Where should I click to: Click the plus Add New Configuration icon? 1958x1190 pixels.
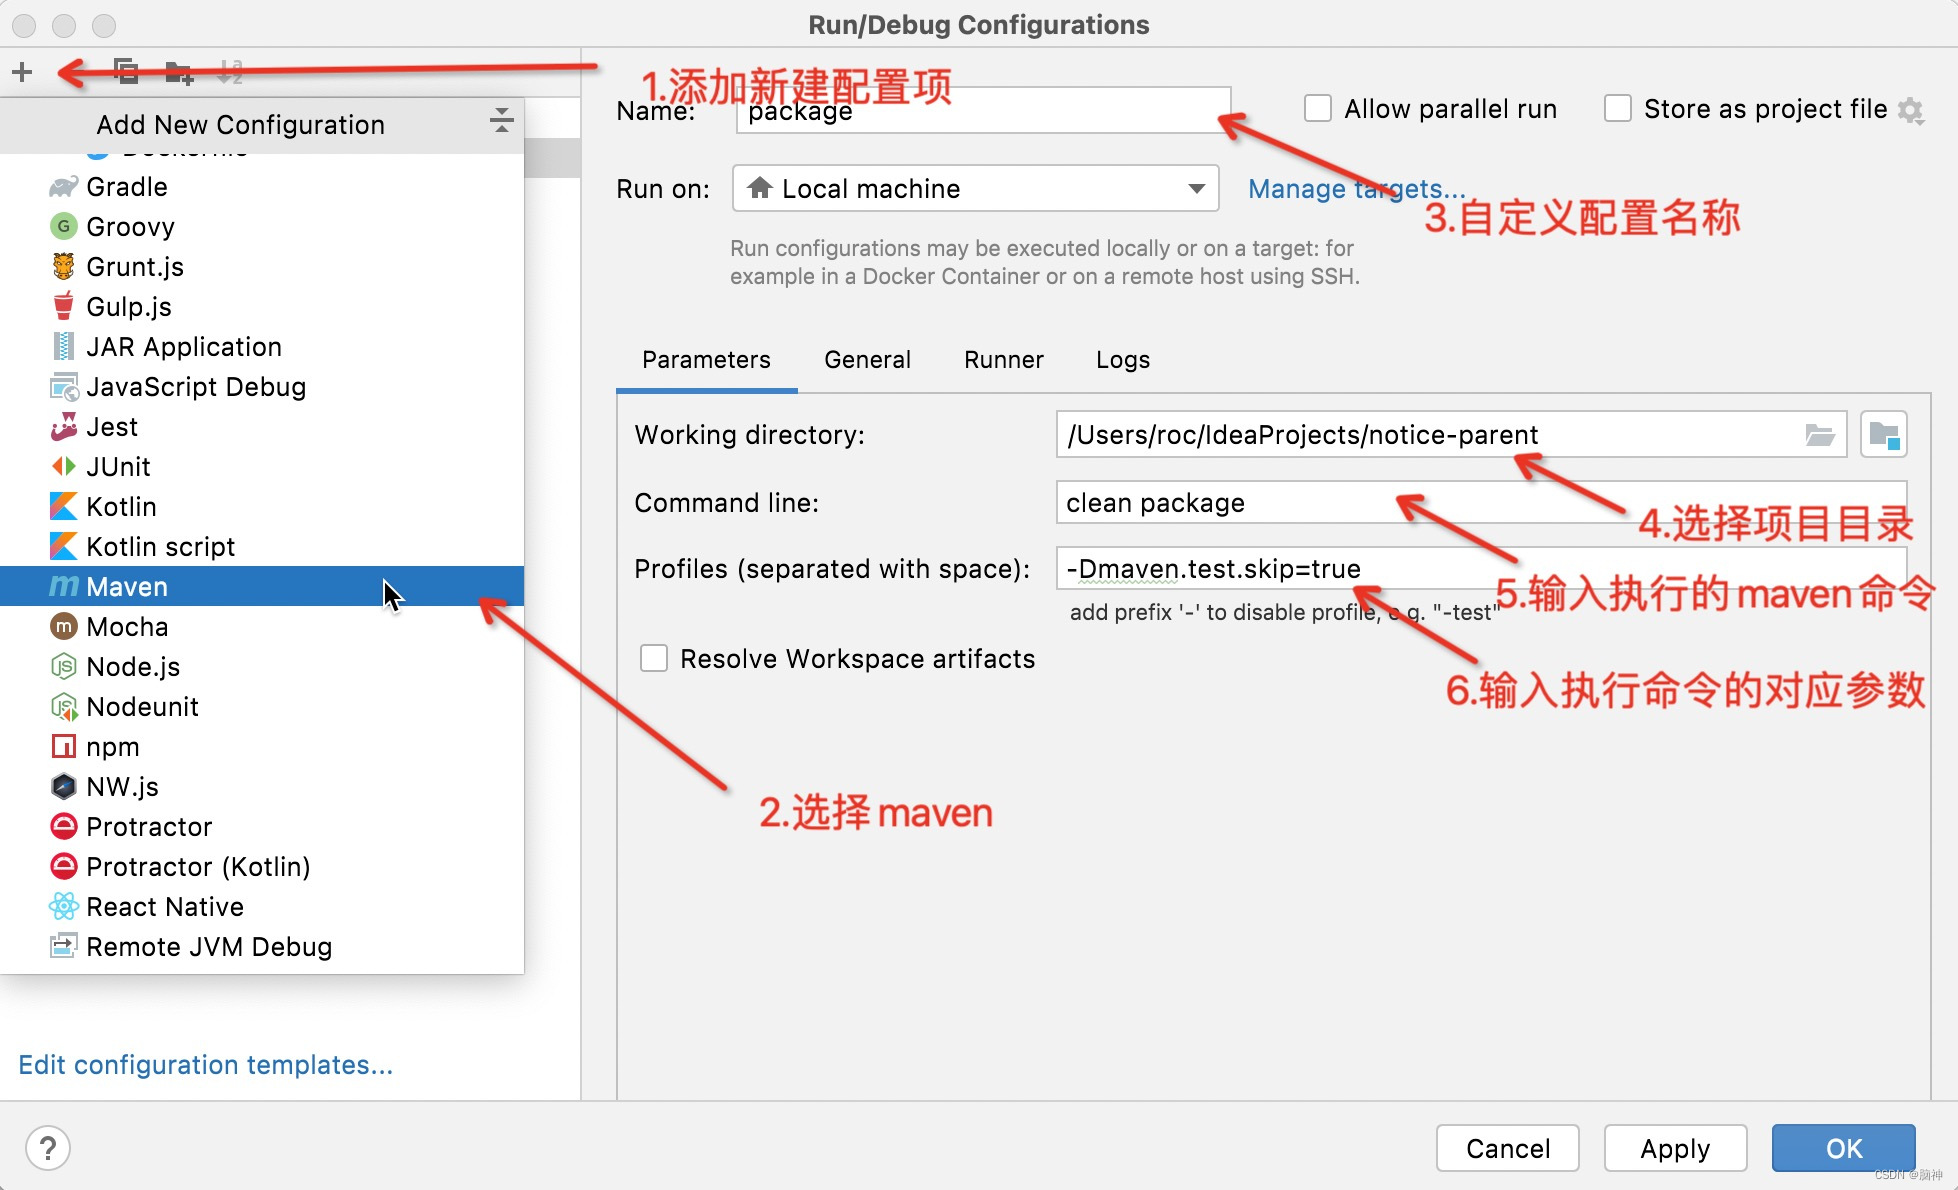[x=22, y=72]
